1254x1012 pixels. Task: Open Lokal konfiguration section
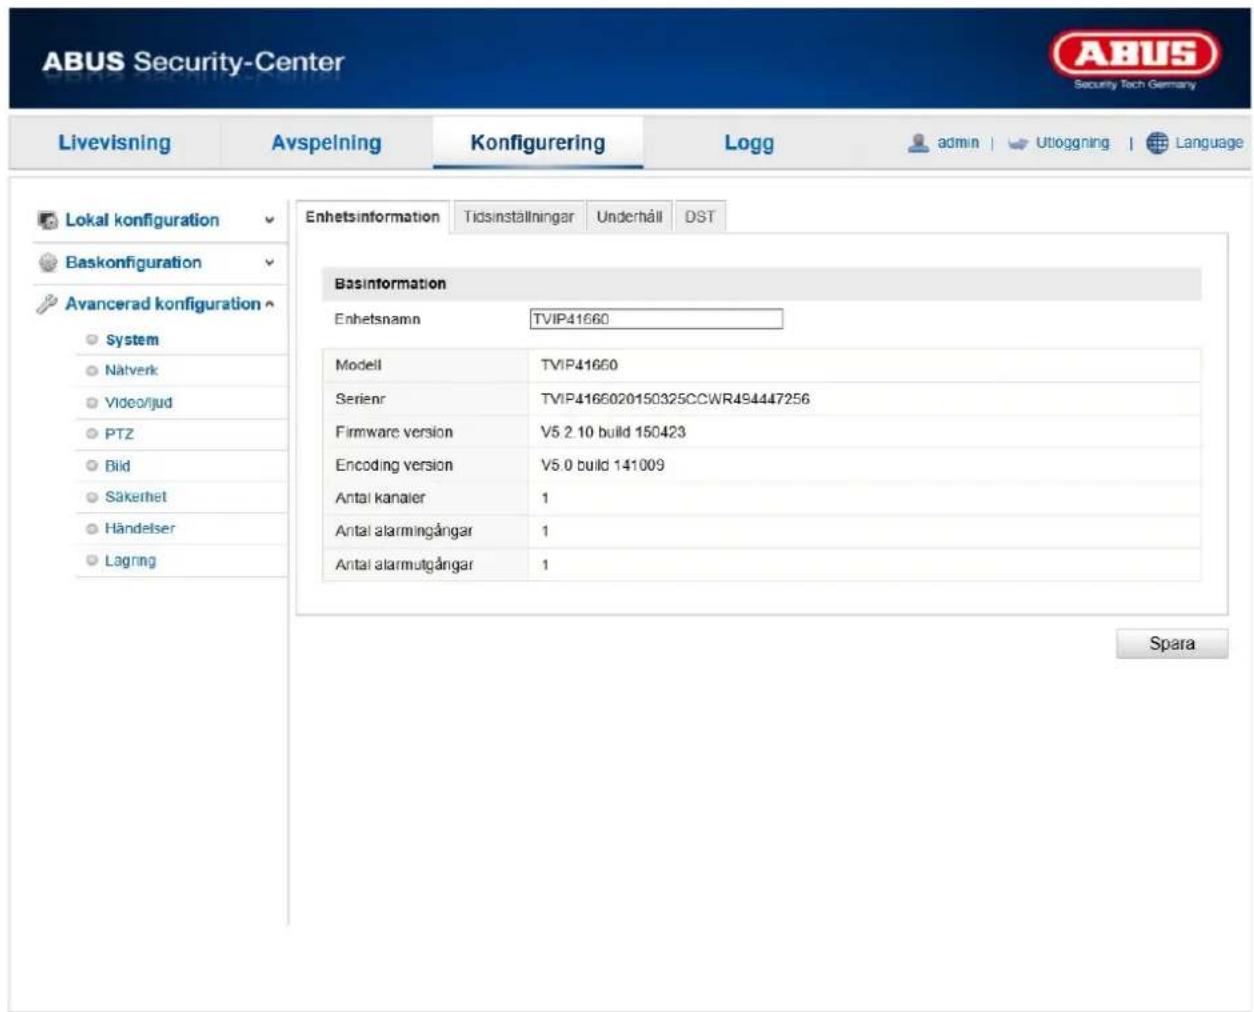(142, 220)
